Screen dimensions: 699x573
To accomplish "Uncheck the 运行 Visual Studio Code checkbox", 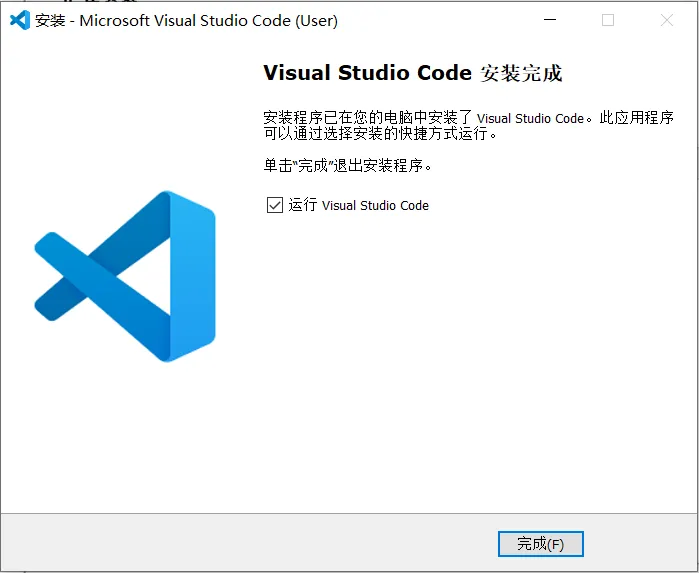I will pos(275,205).
